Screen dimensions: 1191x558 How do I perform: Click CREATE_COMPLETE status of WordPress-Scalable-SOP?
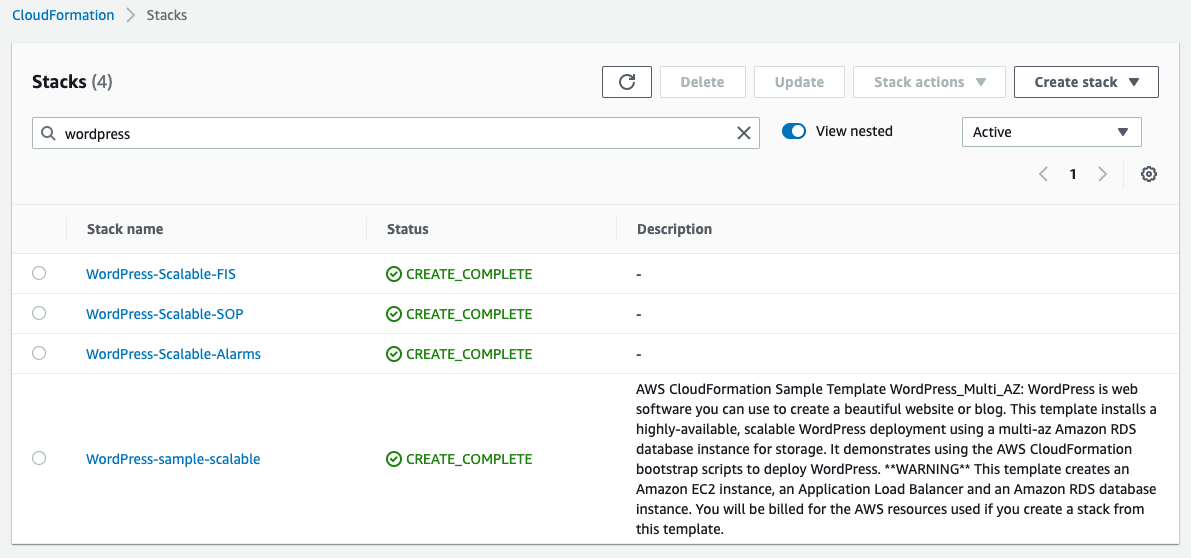[x=469, y=314]
